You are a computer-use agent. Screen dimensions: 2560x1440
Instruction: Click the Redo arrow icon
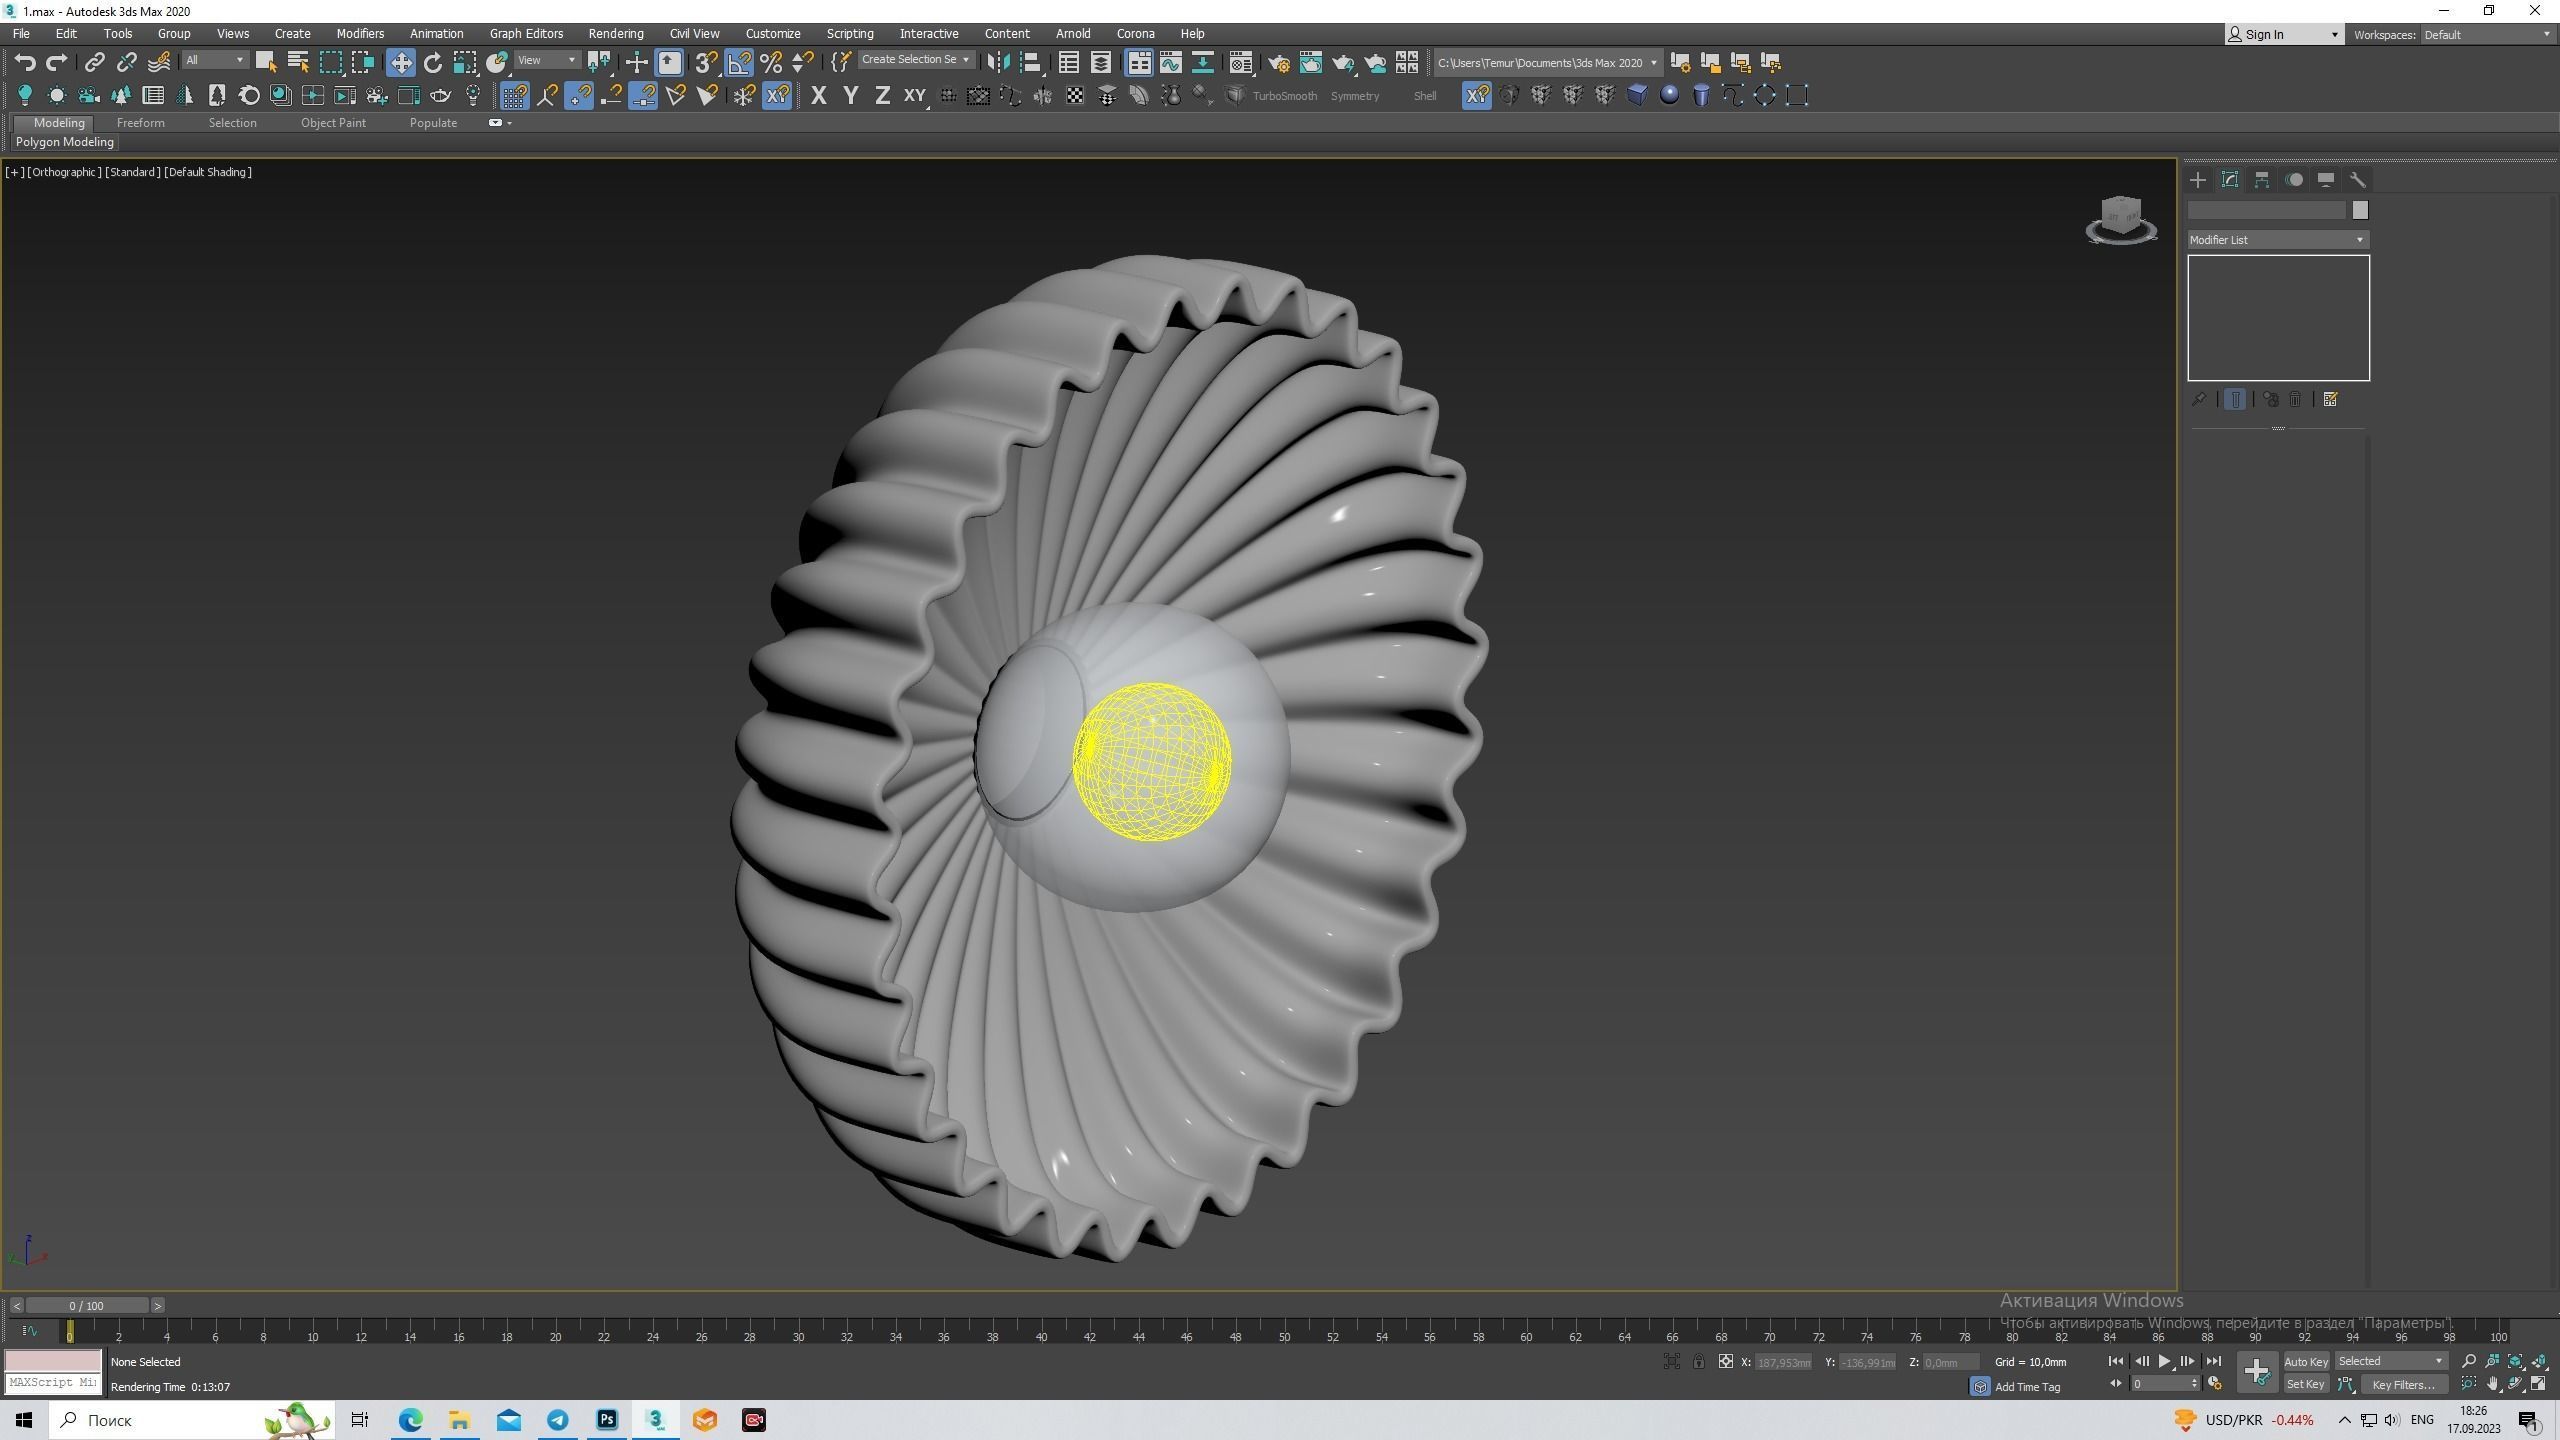(x=57, y=62)
